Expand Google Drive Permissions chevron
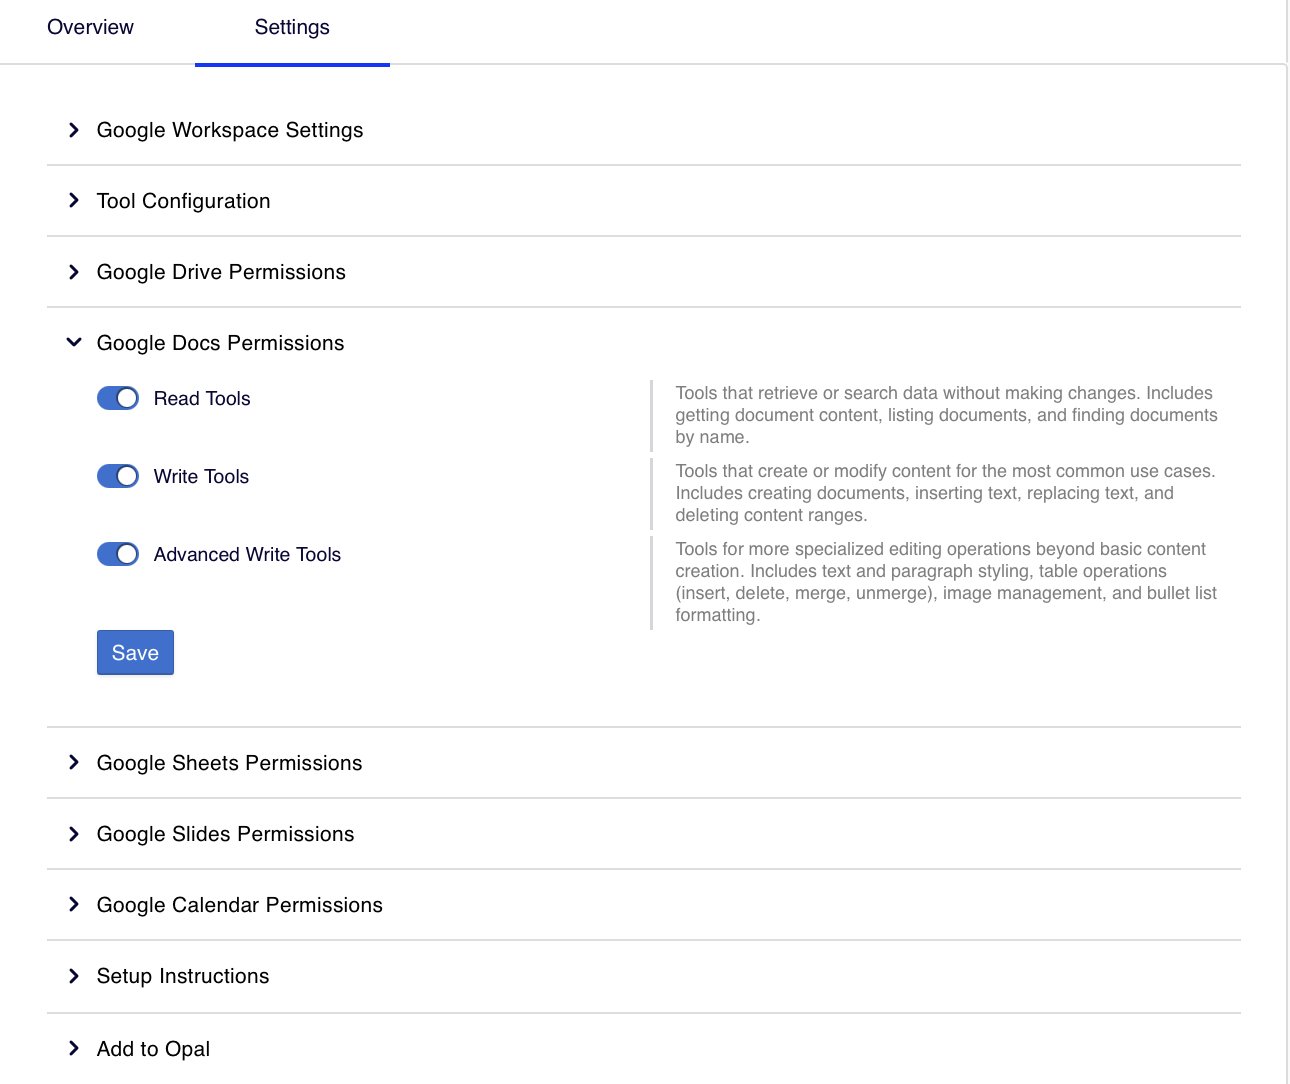The image size is (1290, 1084). [x=74, y=272]
